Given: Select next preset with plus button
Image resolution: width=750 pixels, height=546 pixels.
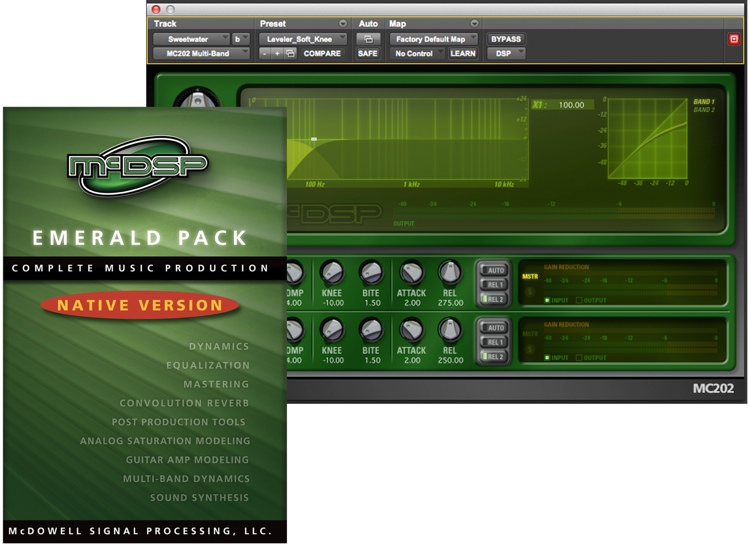Looking at the screenshot, I should point(277,54).
